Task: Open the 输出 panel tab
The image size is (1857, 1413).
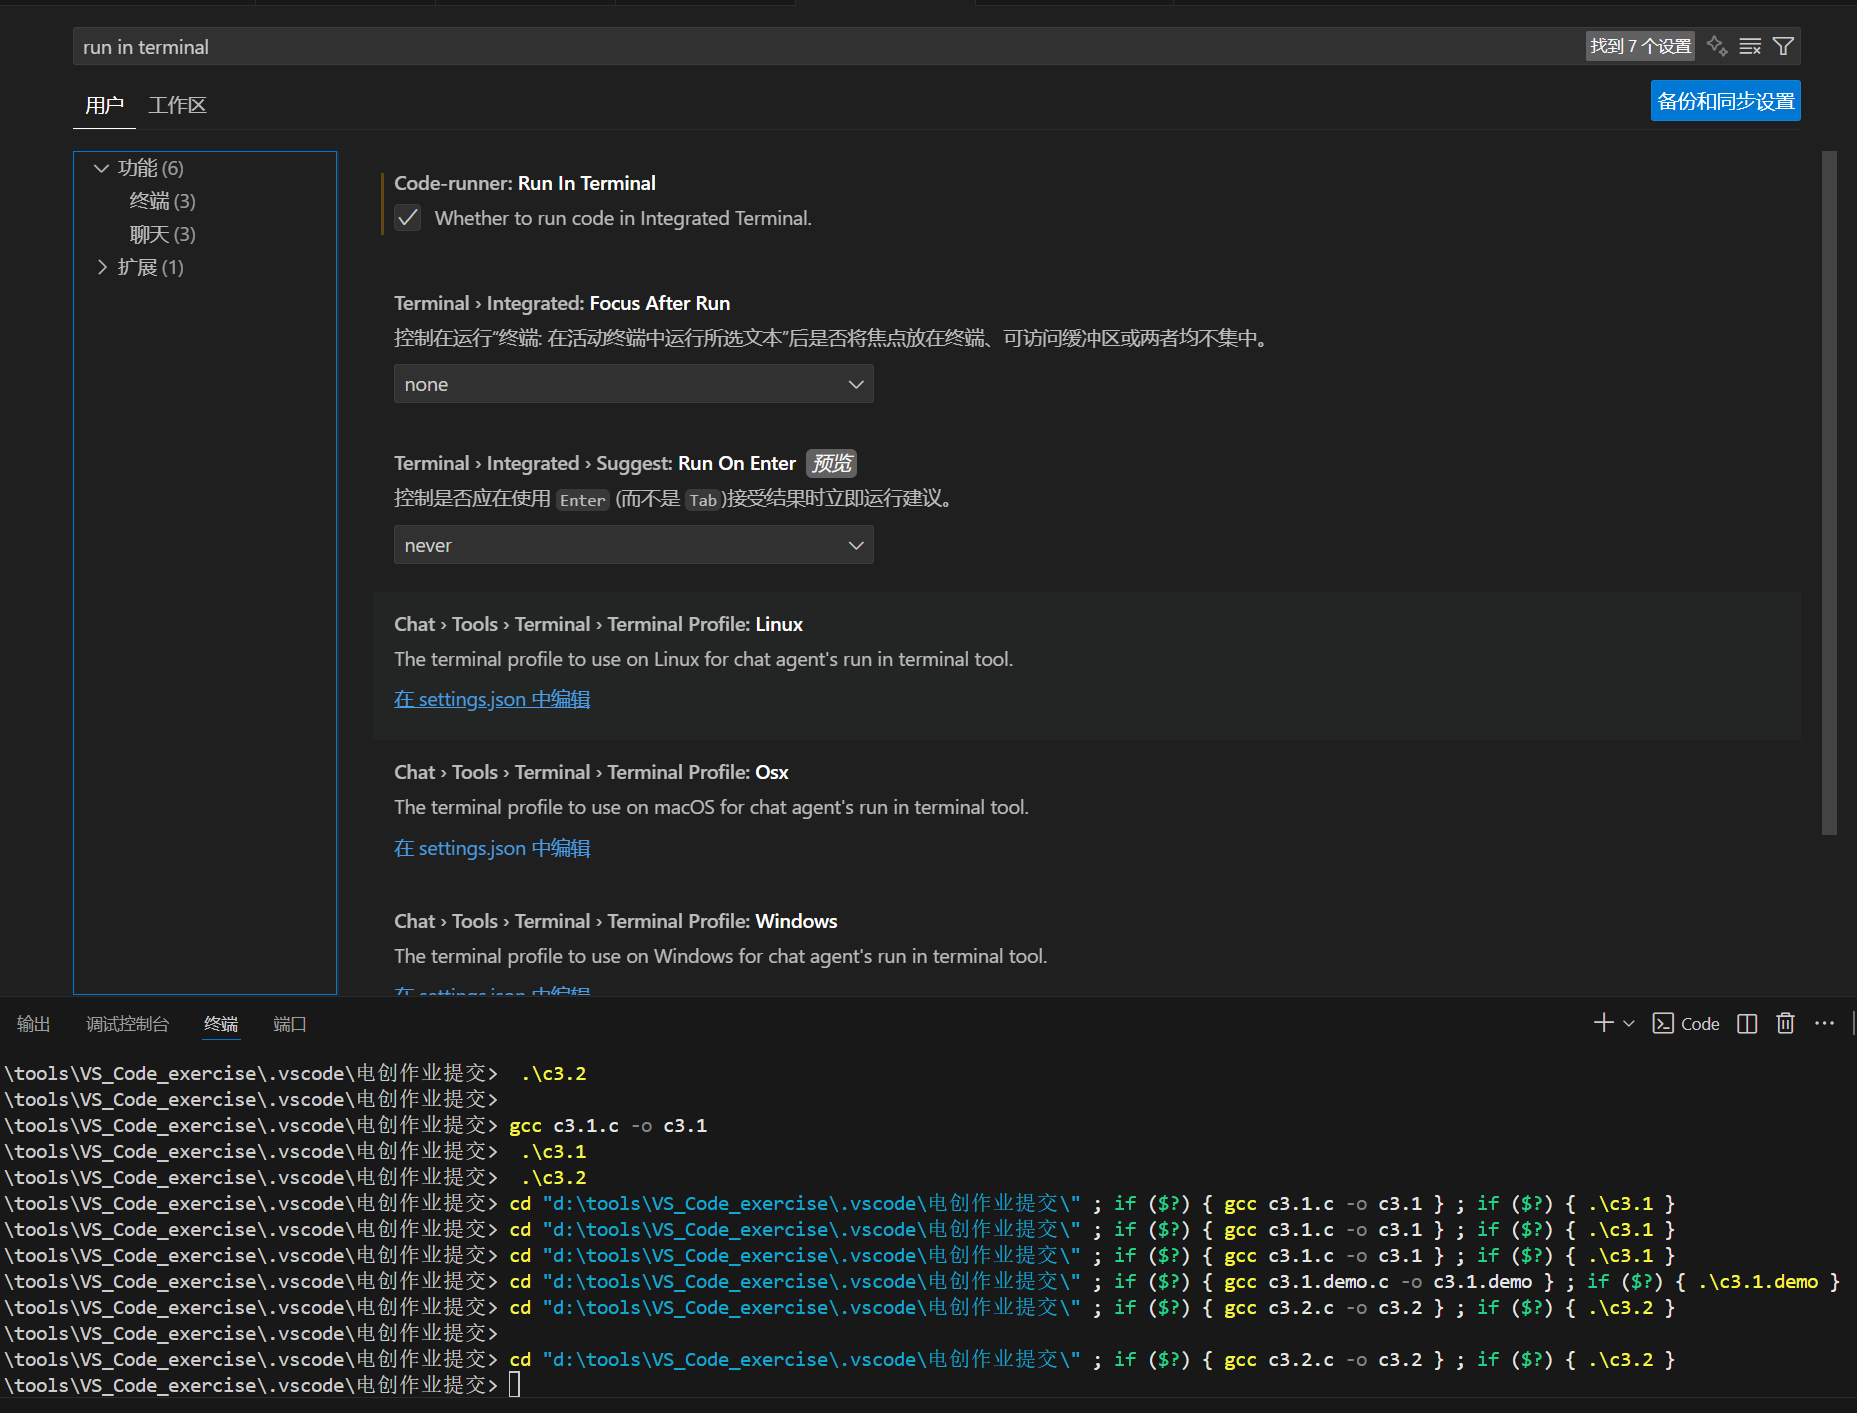Action: pos(33,1024)
